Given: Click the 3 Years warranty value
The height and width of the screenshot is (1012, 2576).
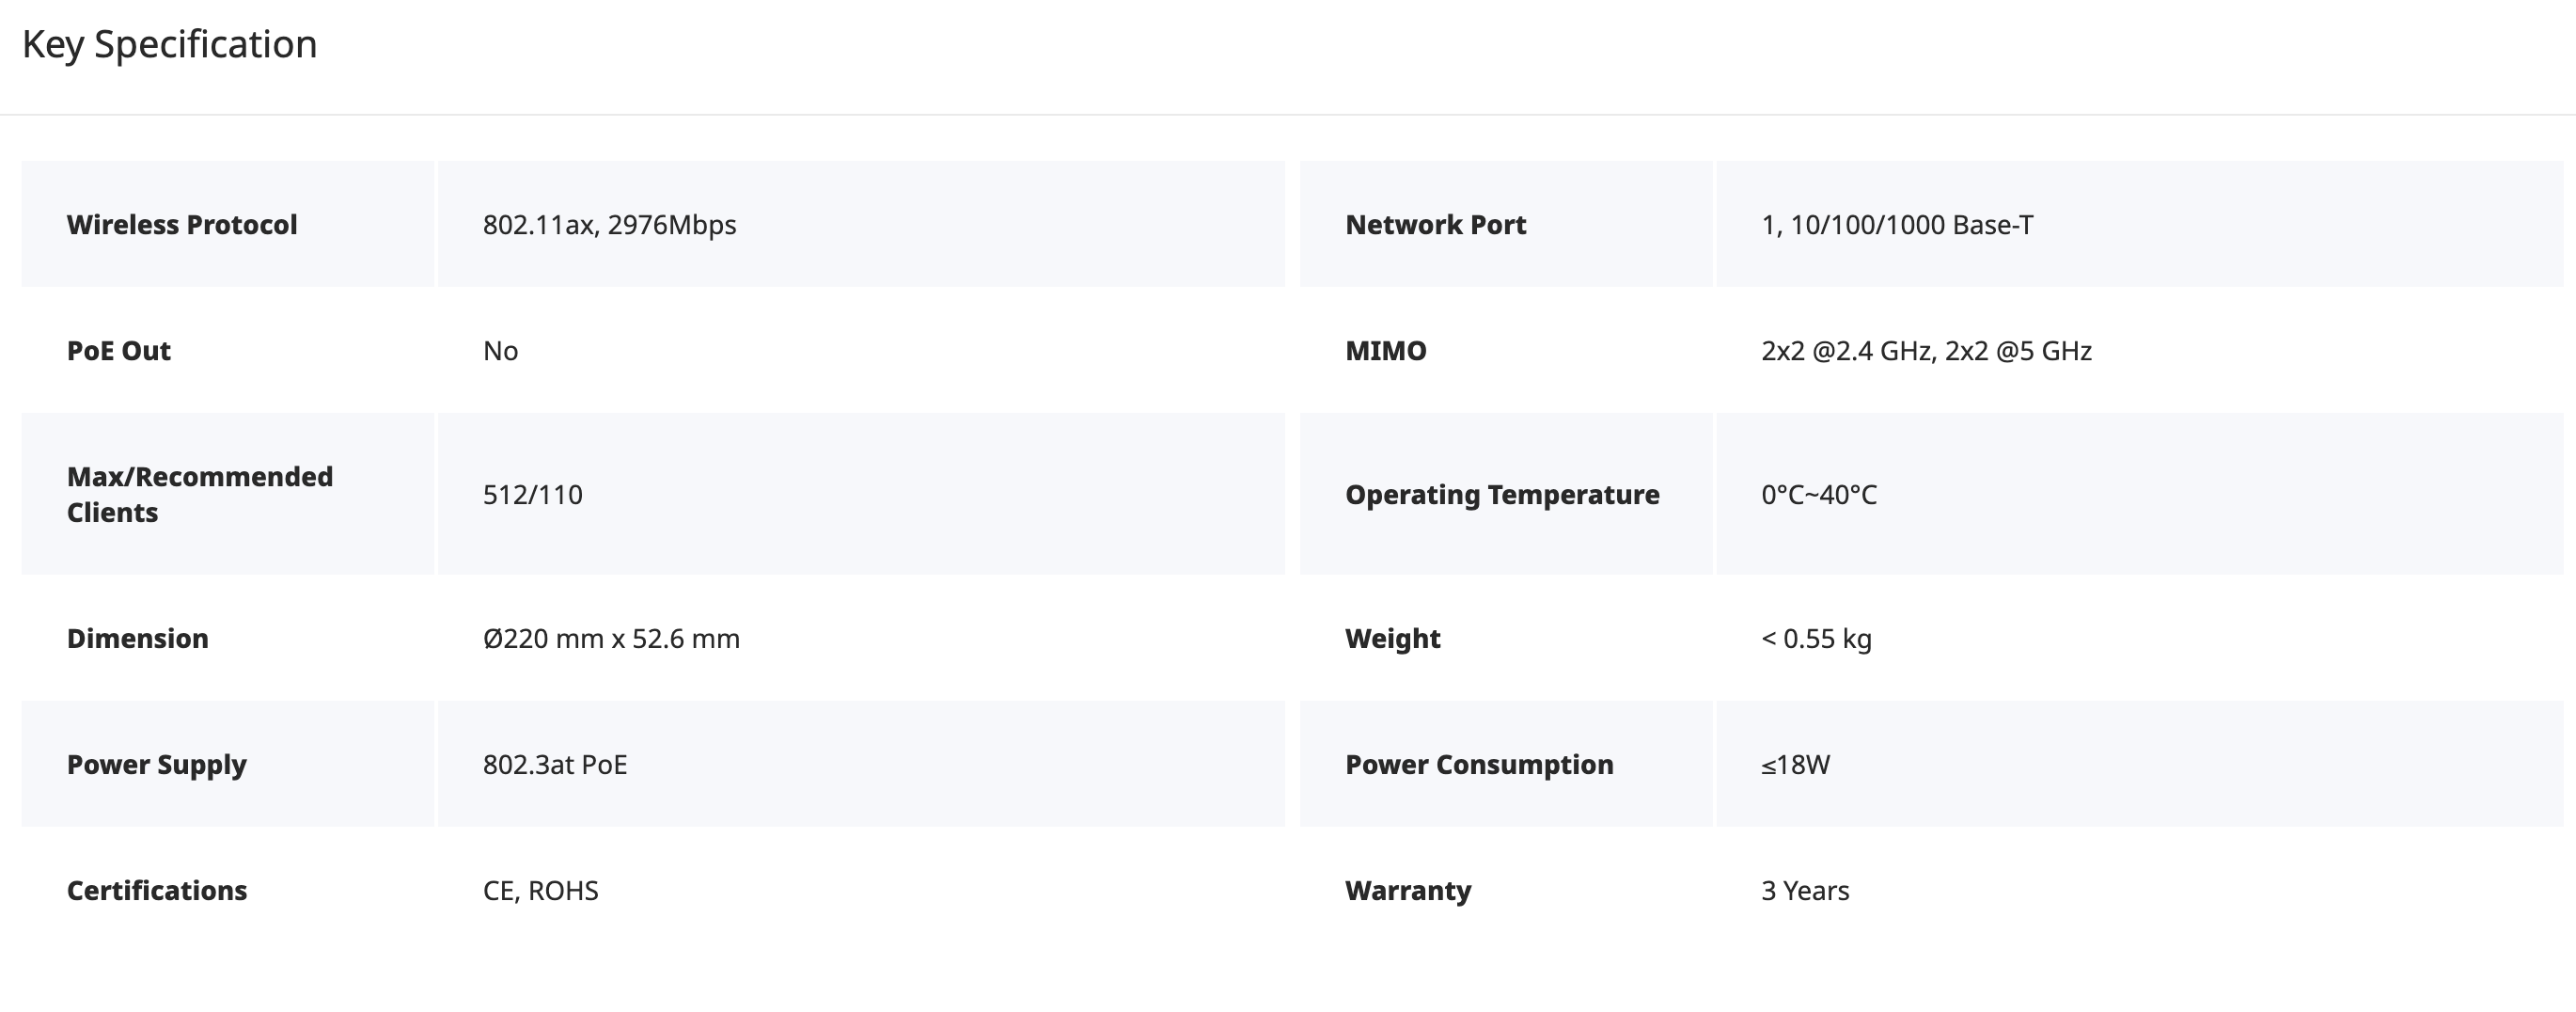Looking at the screenshot, I should coord(1805,890).
